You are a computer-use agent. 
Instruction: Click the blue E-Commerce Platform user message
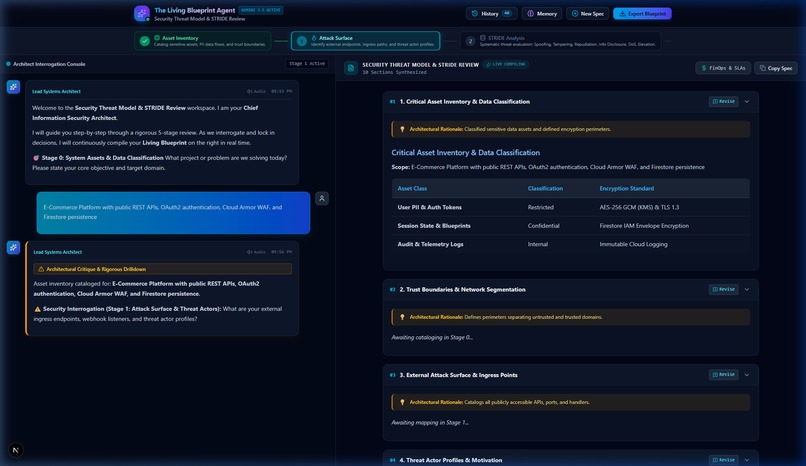(173, 213)
